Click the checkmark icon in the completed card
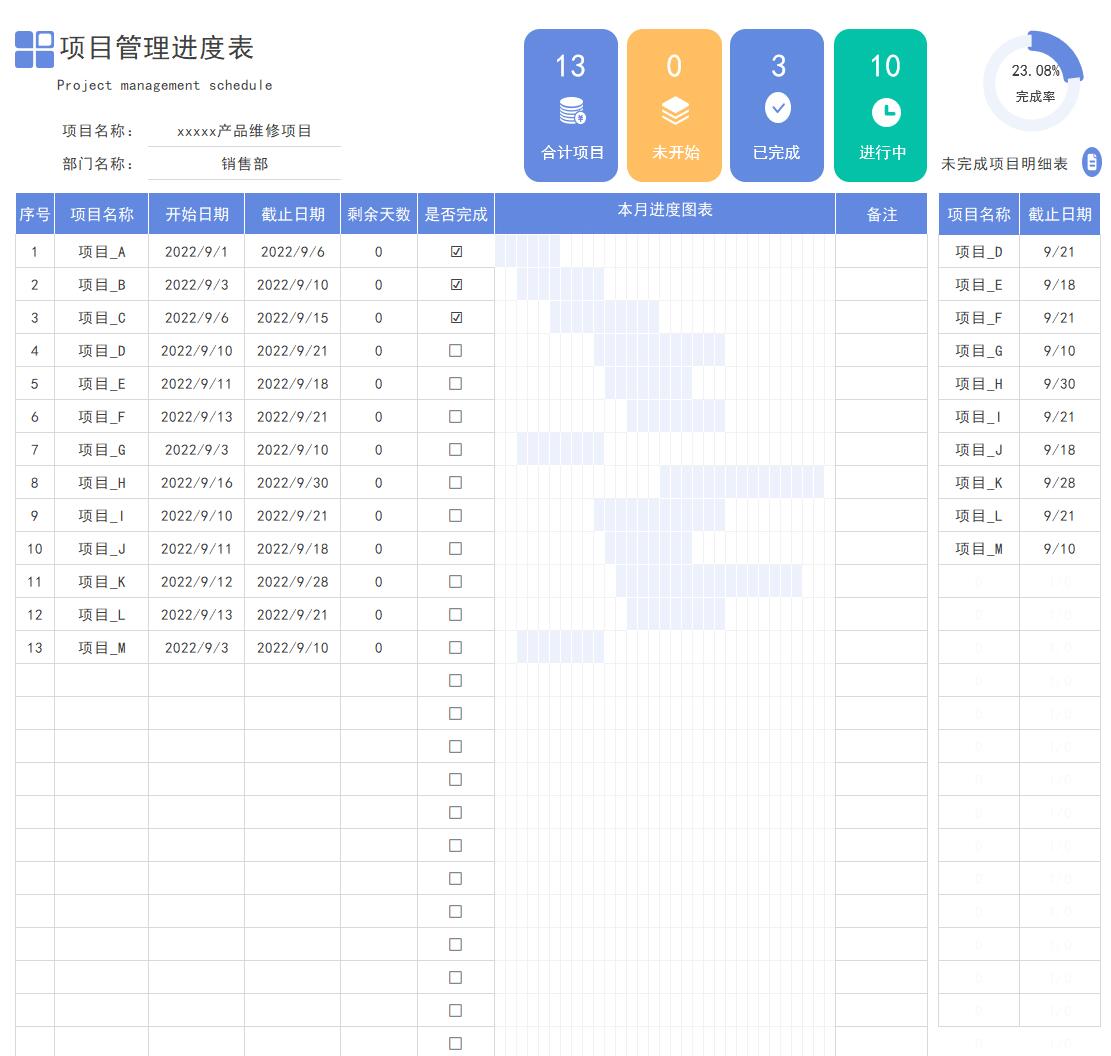This screenshot has width=1111, height=1056. click(777, 107)
